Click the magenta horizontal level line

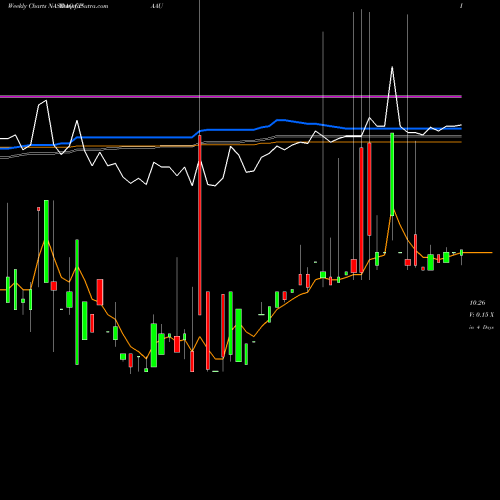tap(231, 96)
